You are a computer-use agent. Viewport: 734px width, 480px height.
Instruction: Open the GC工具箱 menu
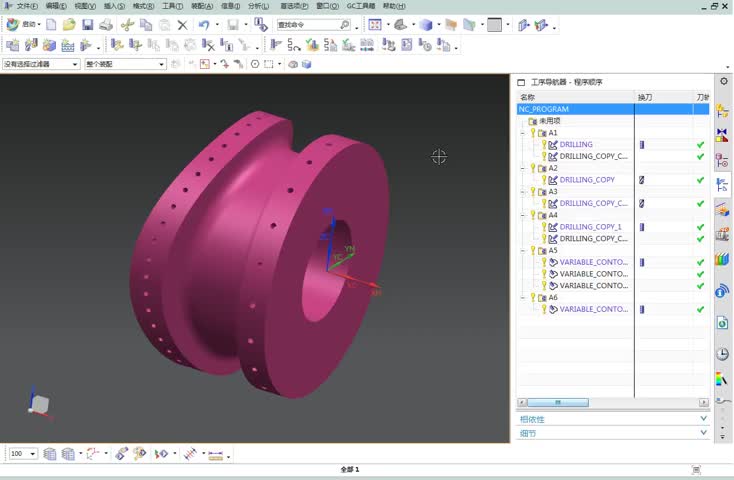click(x=359, y=6)
